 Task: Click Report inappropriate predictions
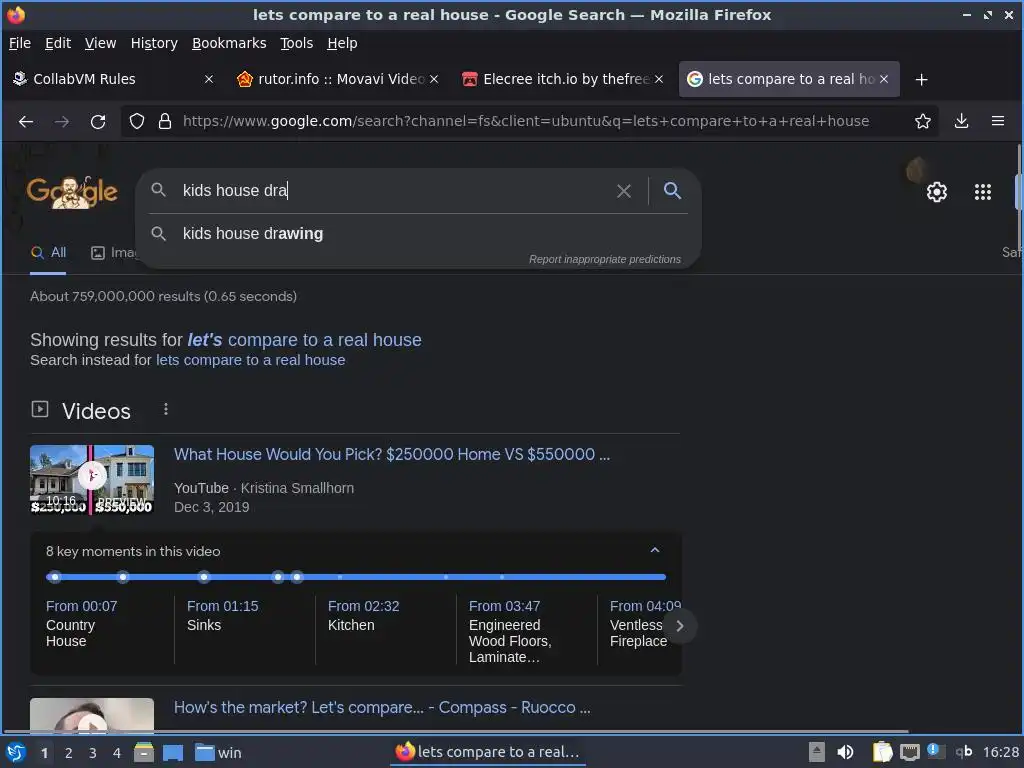pyautogui.click(x=605, y=259)
